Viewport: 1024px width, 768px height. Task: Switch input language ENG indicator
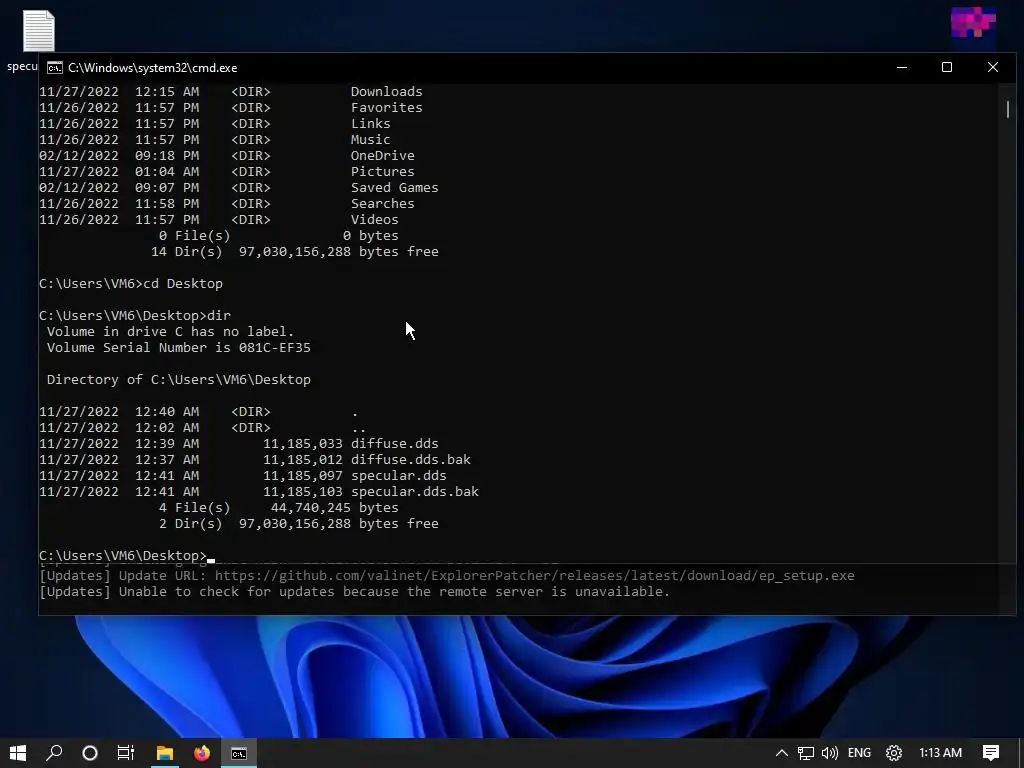(x=859, y=753)
